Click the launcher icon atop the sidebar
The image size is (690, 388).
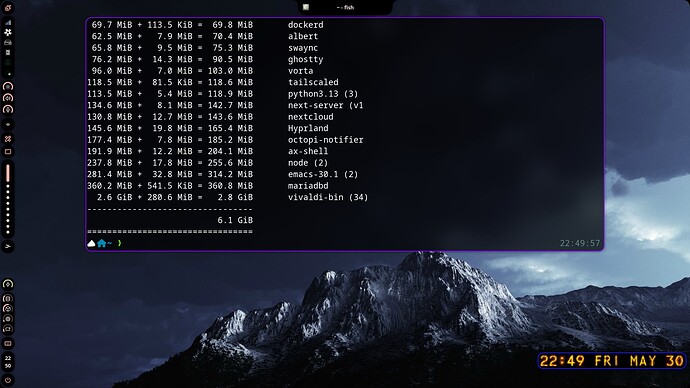8,7
